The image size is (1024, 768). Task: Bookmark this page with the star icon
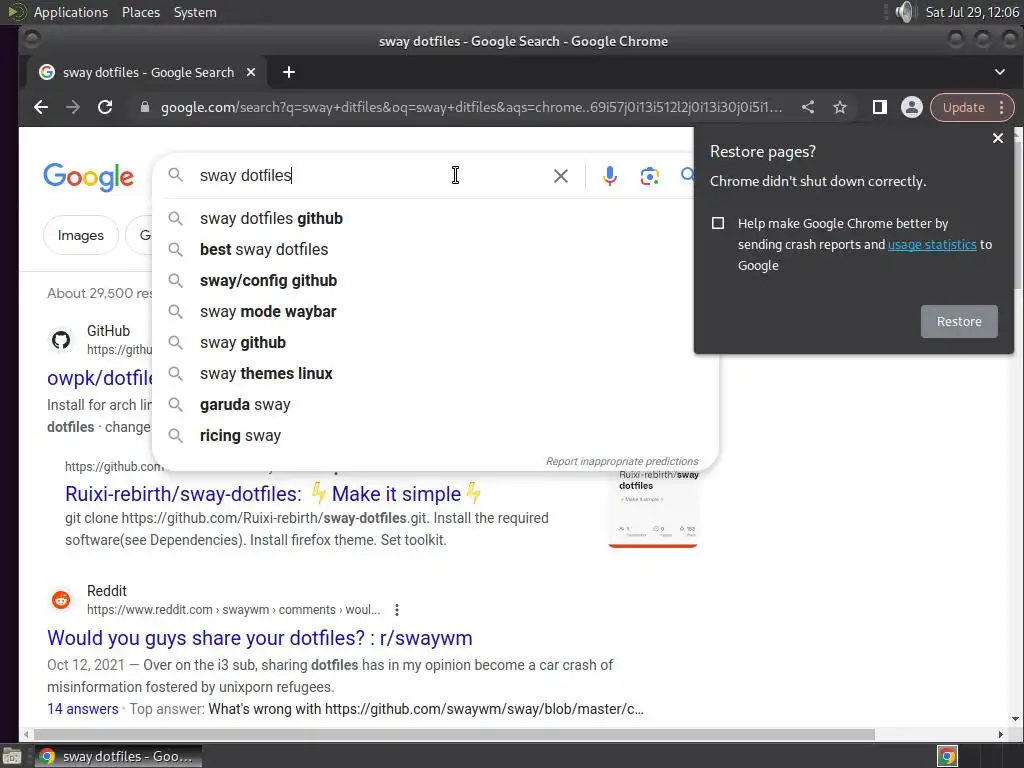point(840,107)
